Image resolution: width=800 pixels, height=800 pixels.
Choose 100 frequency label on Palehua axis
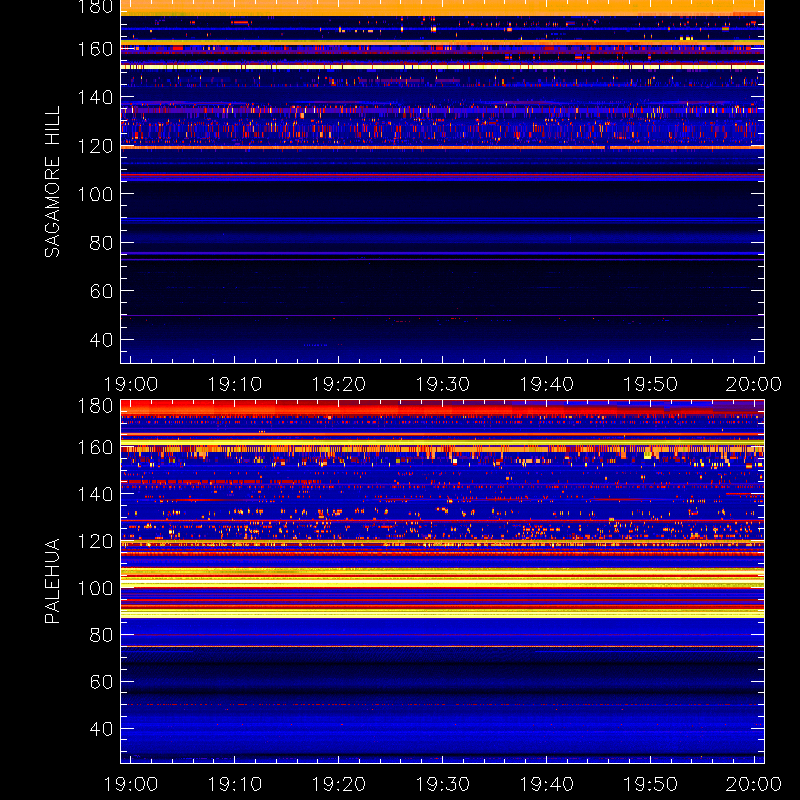coord(95,588)
